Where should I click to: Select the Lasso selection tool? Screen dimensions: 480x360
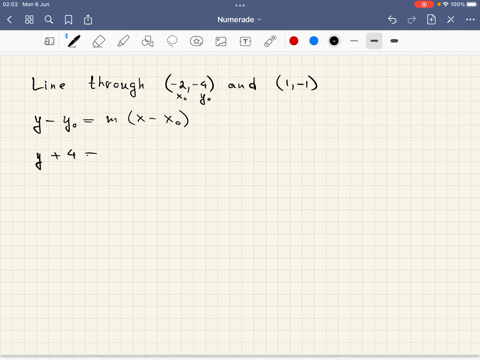pos(172,41)
